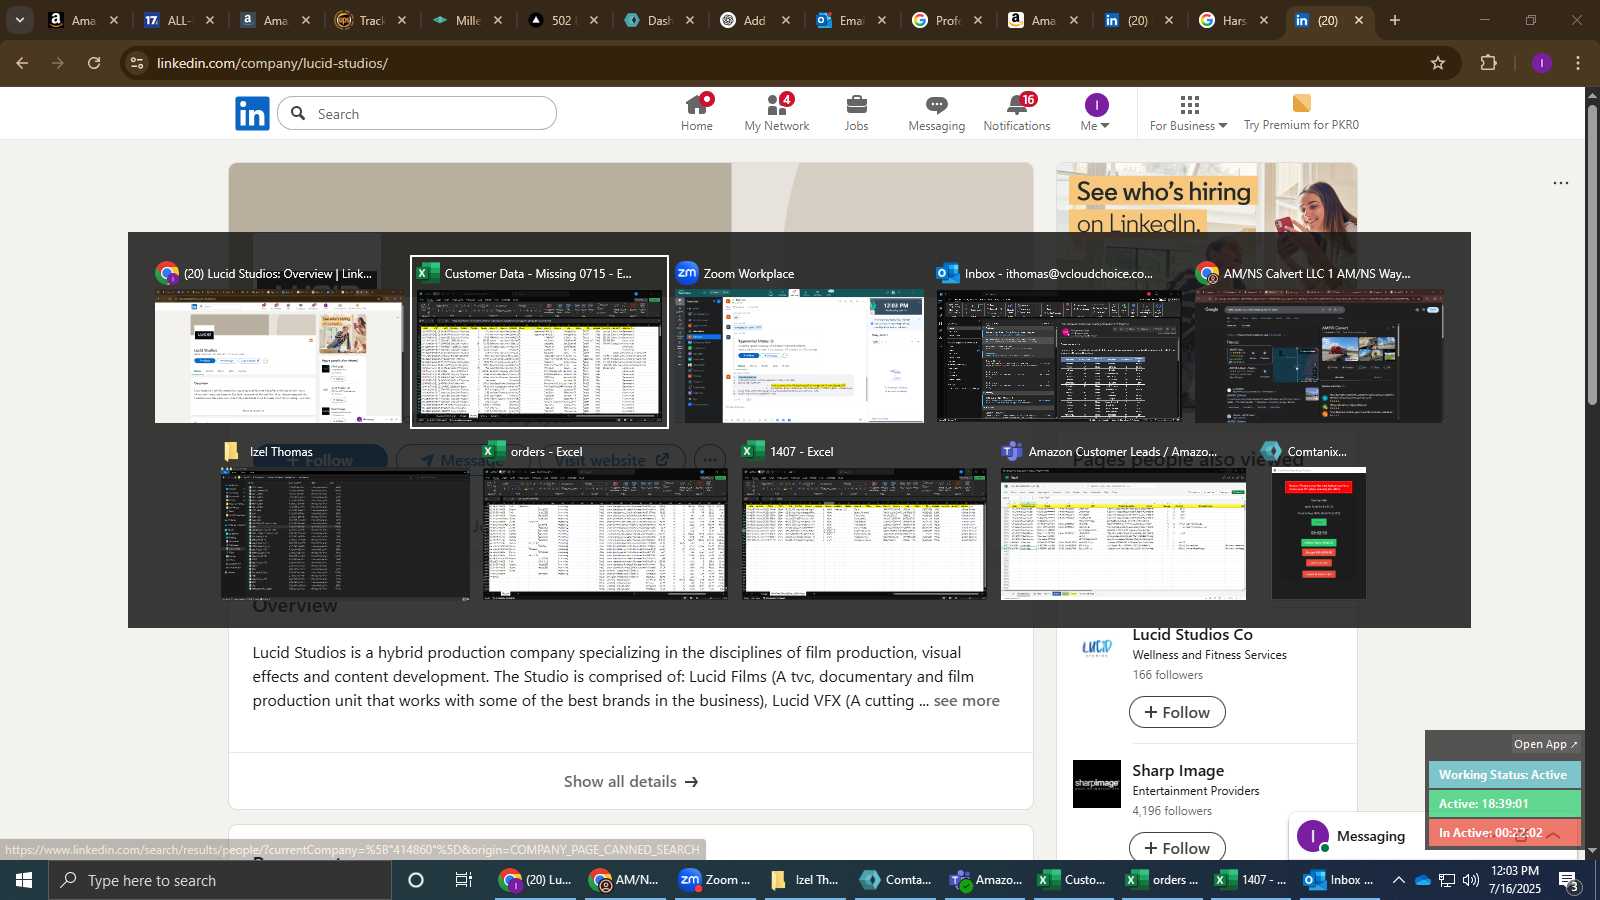Switch to ALL- browser tab
Viewport: 1600px width, 900px height.
point(178,20)
